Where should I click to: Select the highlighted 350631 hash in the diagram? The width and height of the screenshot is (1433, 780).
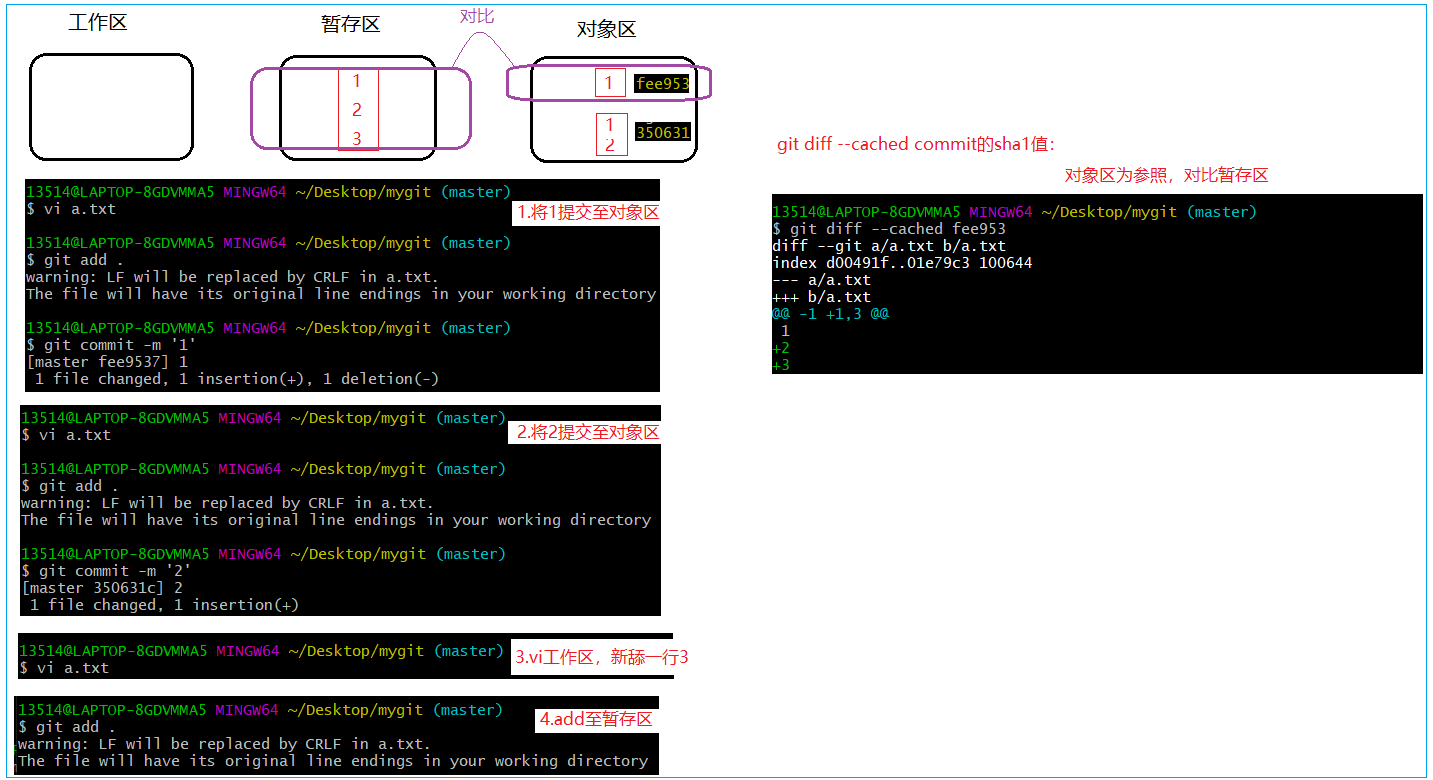pos(662,133)
